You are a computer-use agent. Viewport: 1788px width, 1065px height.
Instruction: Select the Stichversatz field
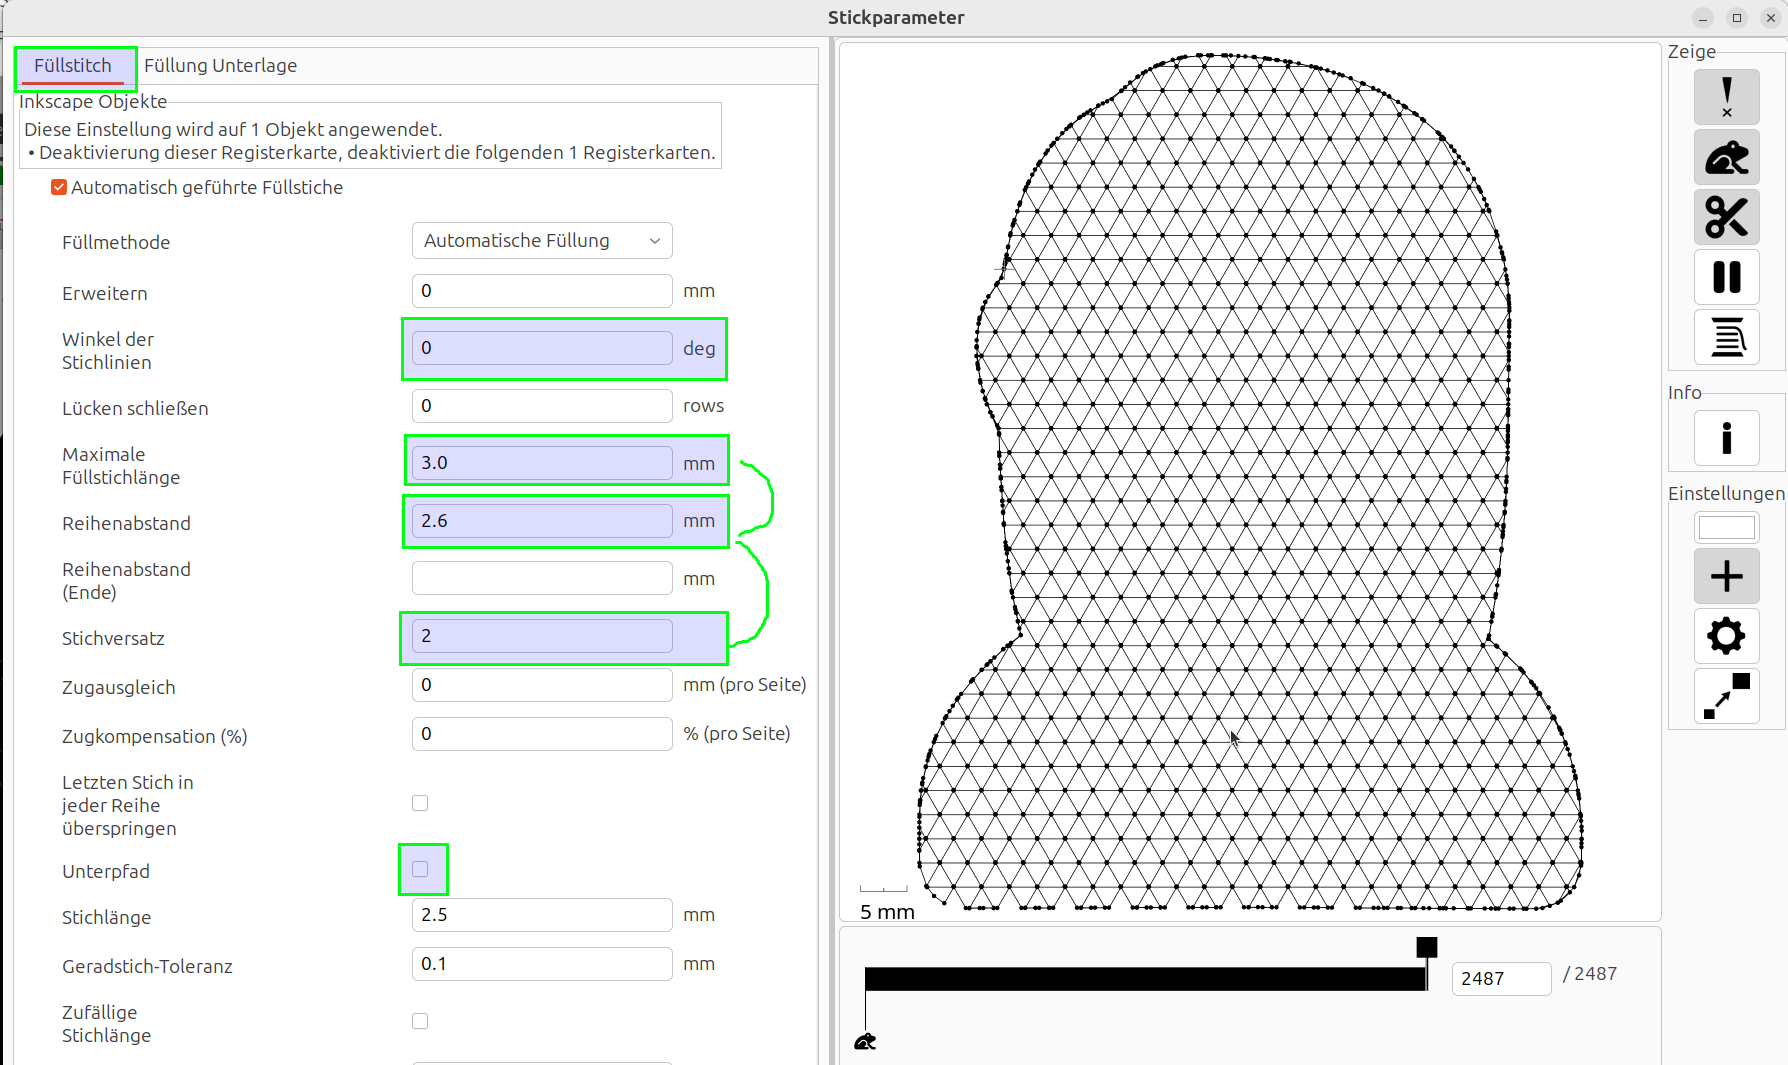(542, 636)
